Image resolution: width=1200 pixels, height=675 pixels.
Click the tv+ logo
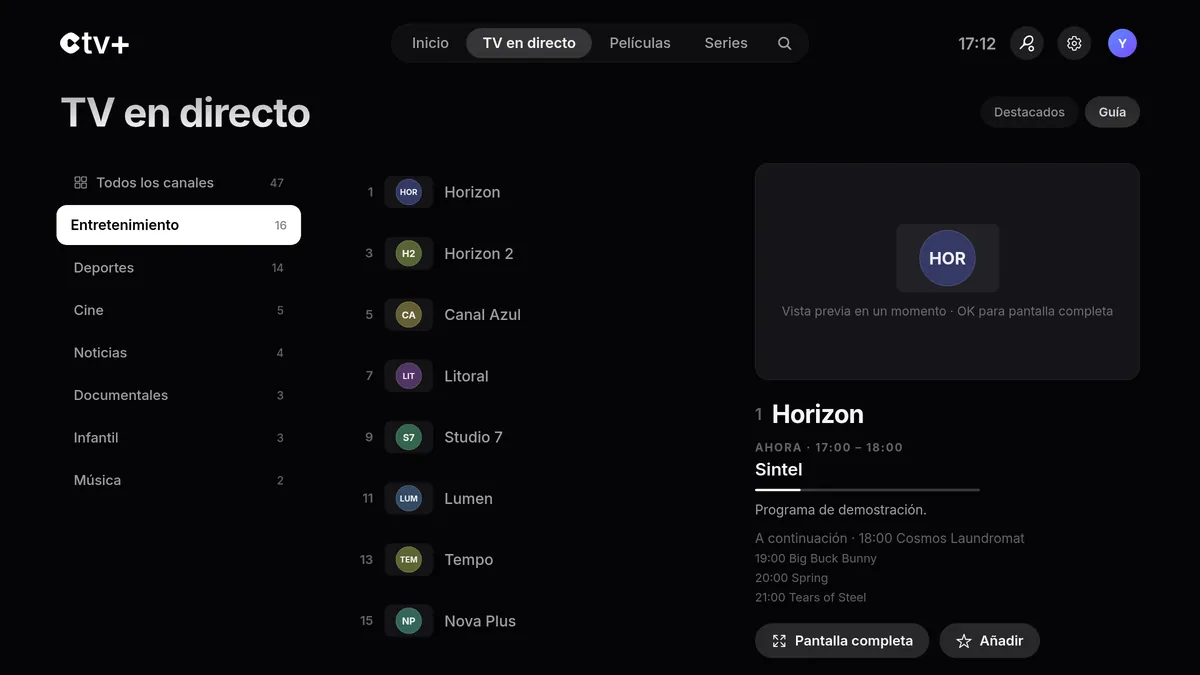click(95, 43)
